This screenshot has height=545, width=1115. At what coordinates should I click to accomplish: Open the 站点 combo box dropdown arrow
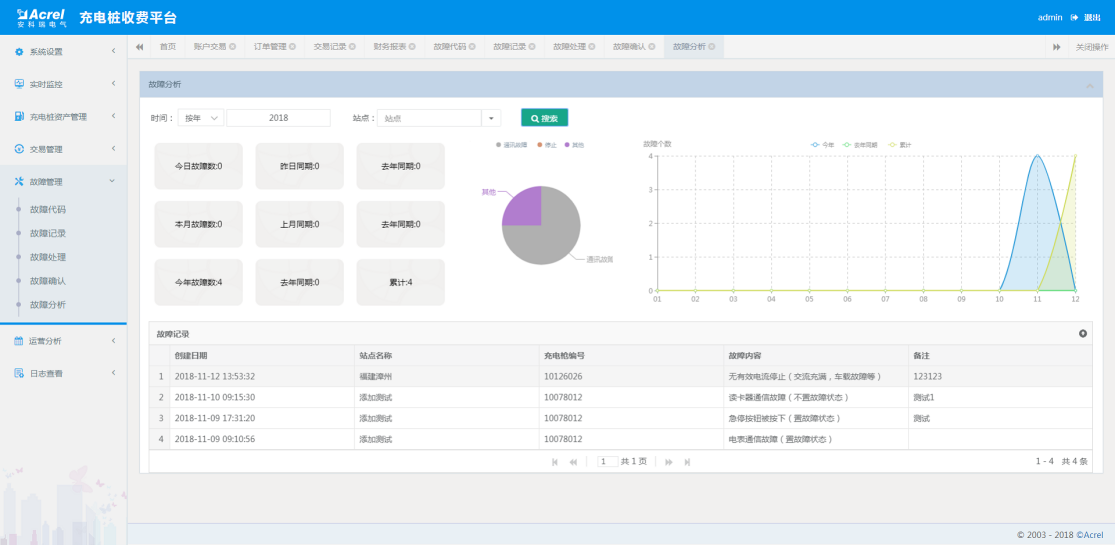tap(491, 118)
